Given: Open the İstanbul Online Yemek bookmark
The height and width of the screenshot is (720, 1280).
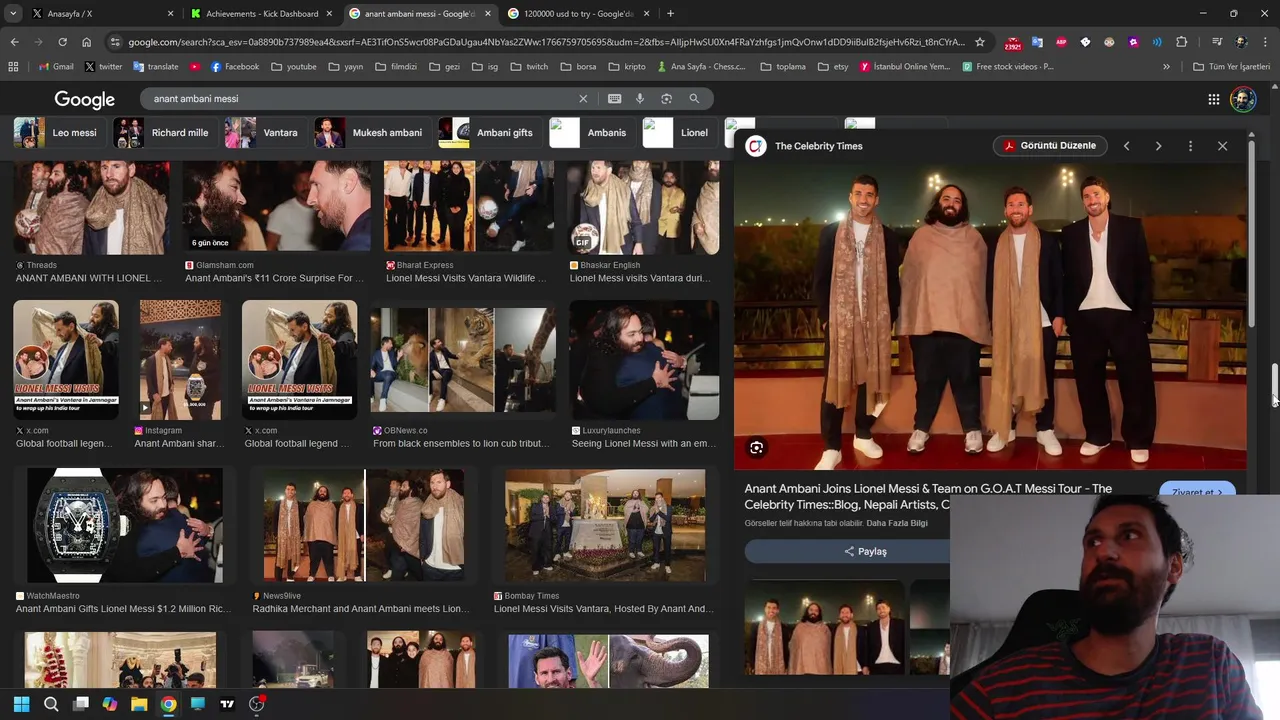Looking at the screenshot, I should (905, 67).
